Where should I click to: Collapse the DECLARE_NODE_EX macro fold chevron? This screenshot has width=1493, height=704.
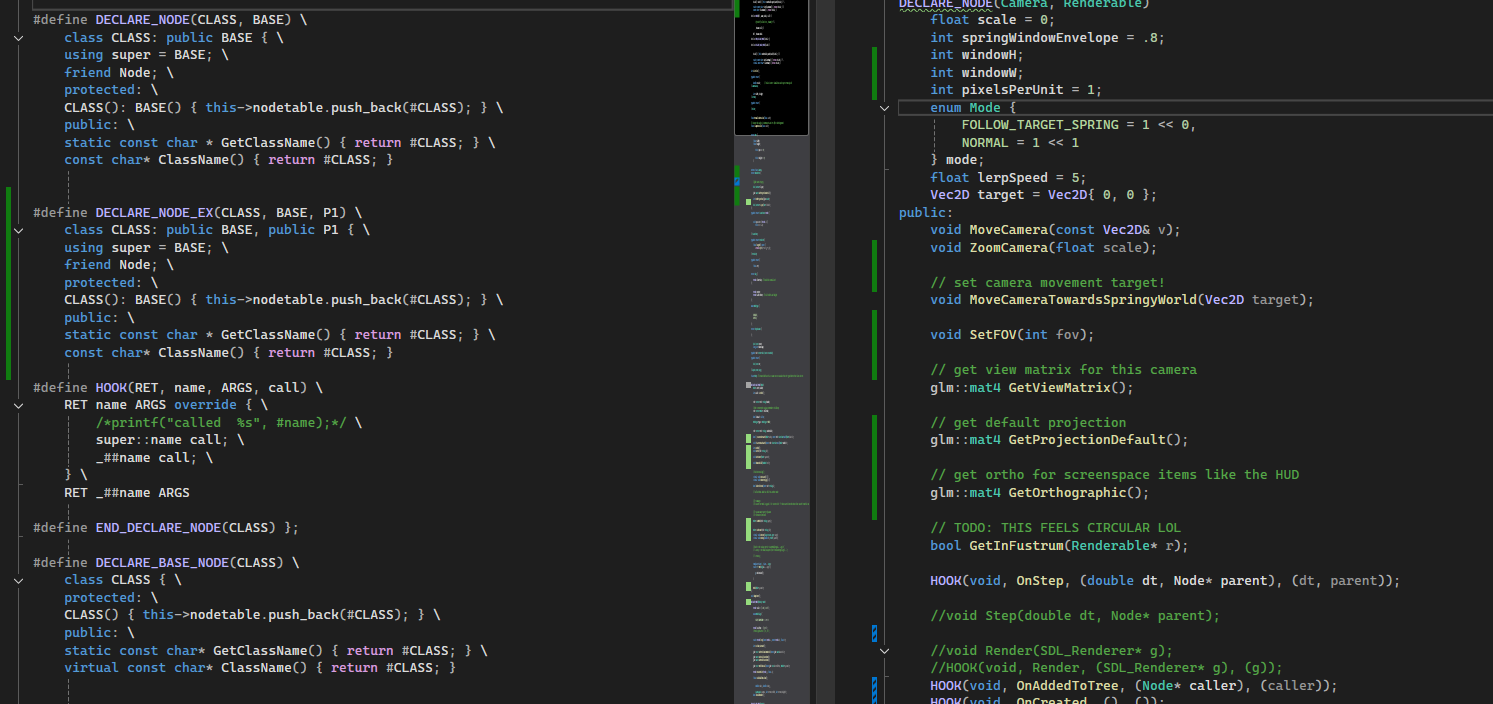[19, 230]
